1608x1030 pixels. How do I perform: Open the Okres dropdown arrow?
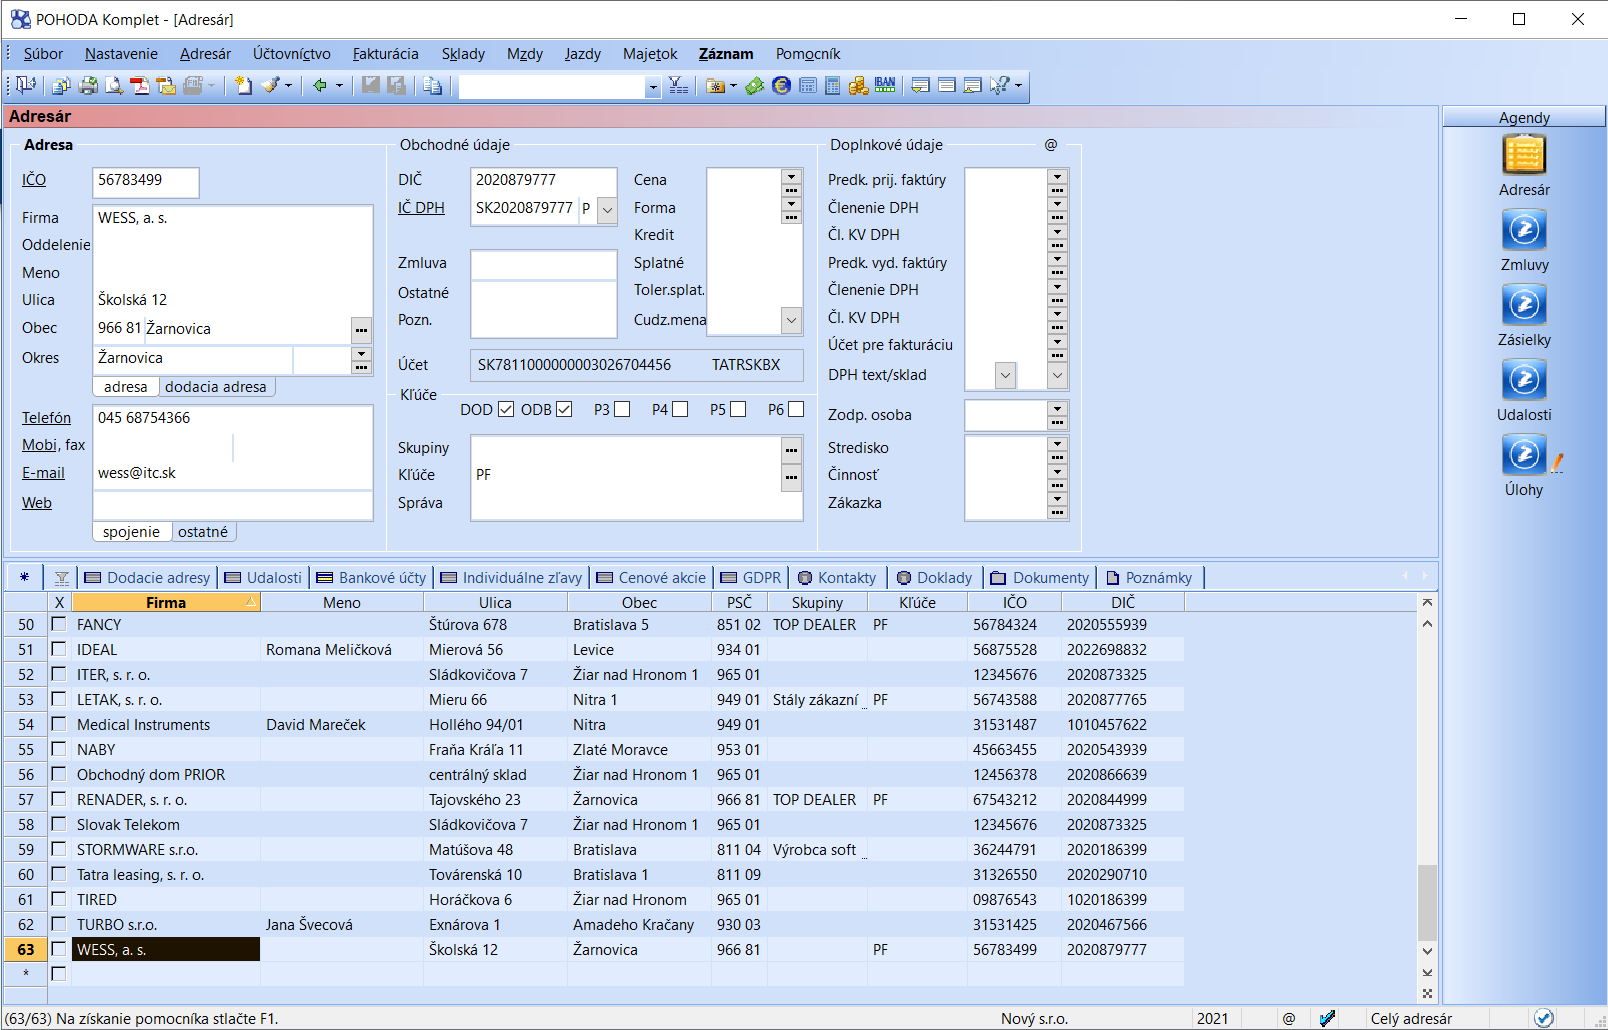pos(361,353)
